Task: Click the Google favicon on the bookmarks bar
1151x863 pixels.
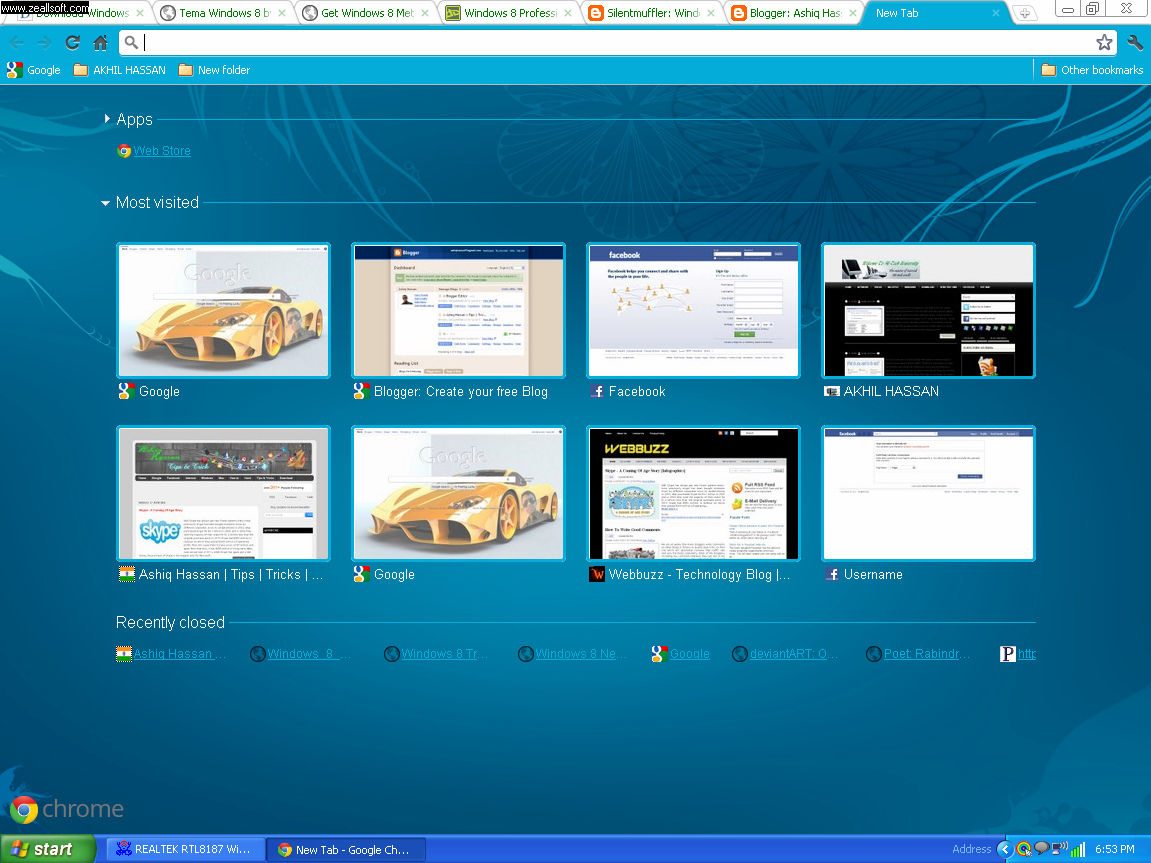Action: [12, 70]
